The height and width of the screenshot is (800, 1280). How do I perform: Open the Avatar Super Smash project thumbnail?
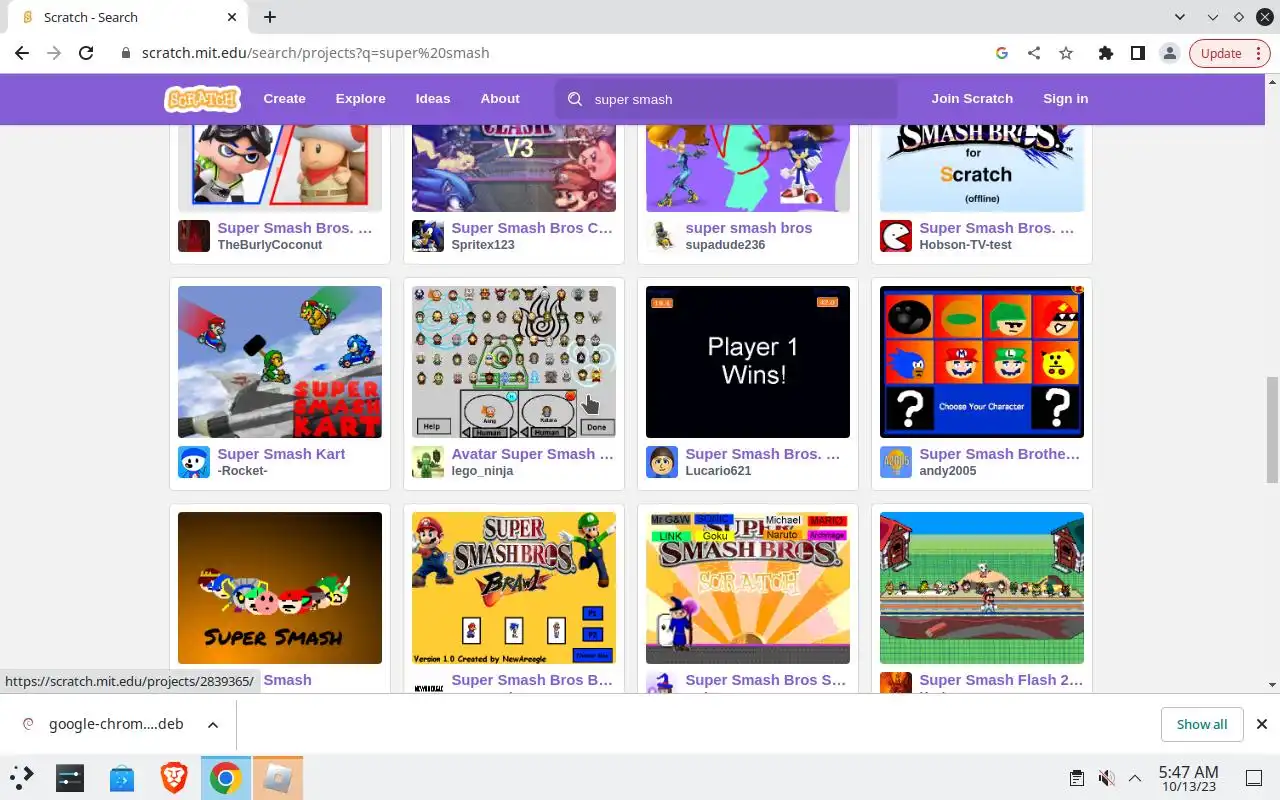[x=514, y=362]
